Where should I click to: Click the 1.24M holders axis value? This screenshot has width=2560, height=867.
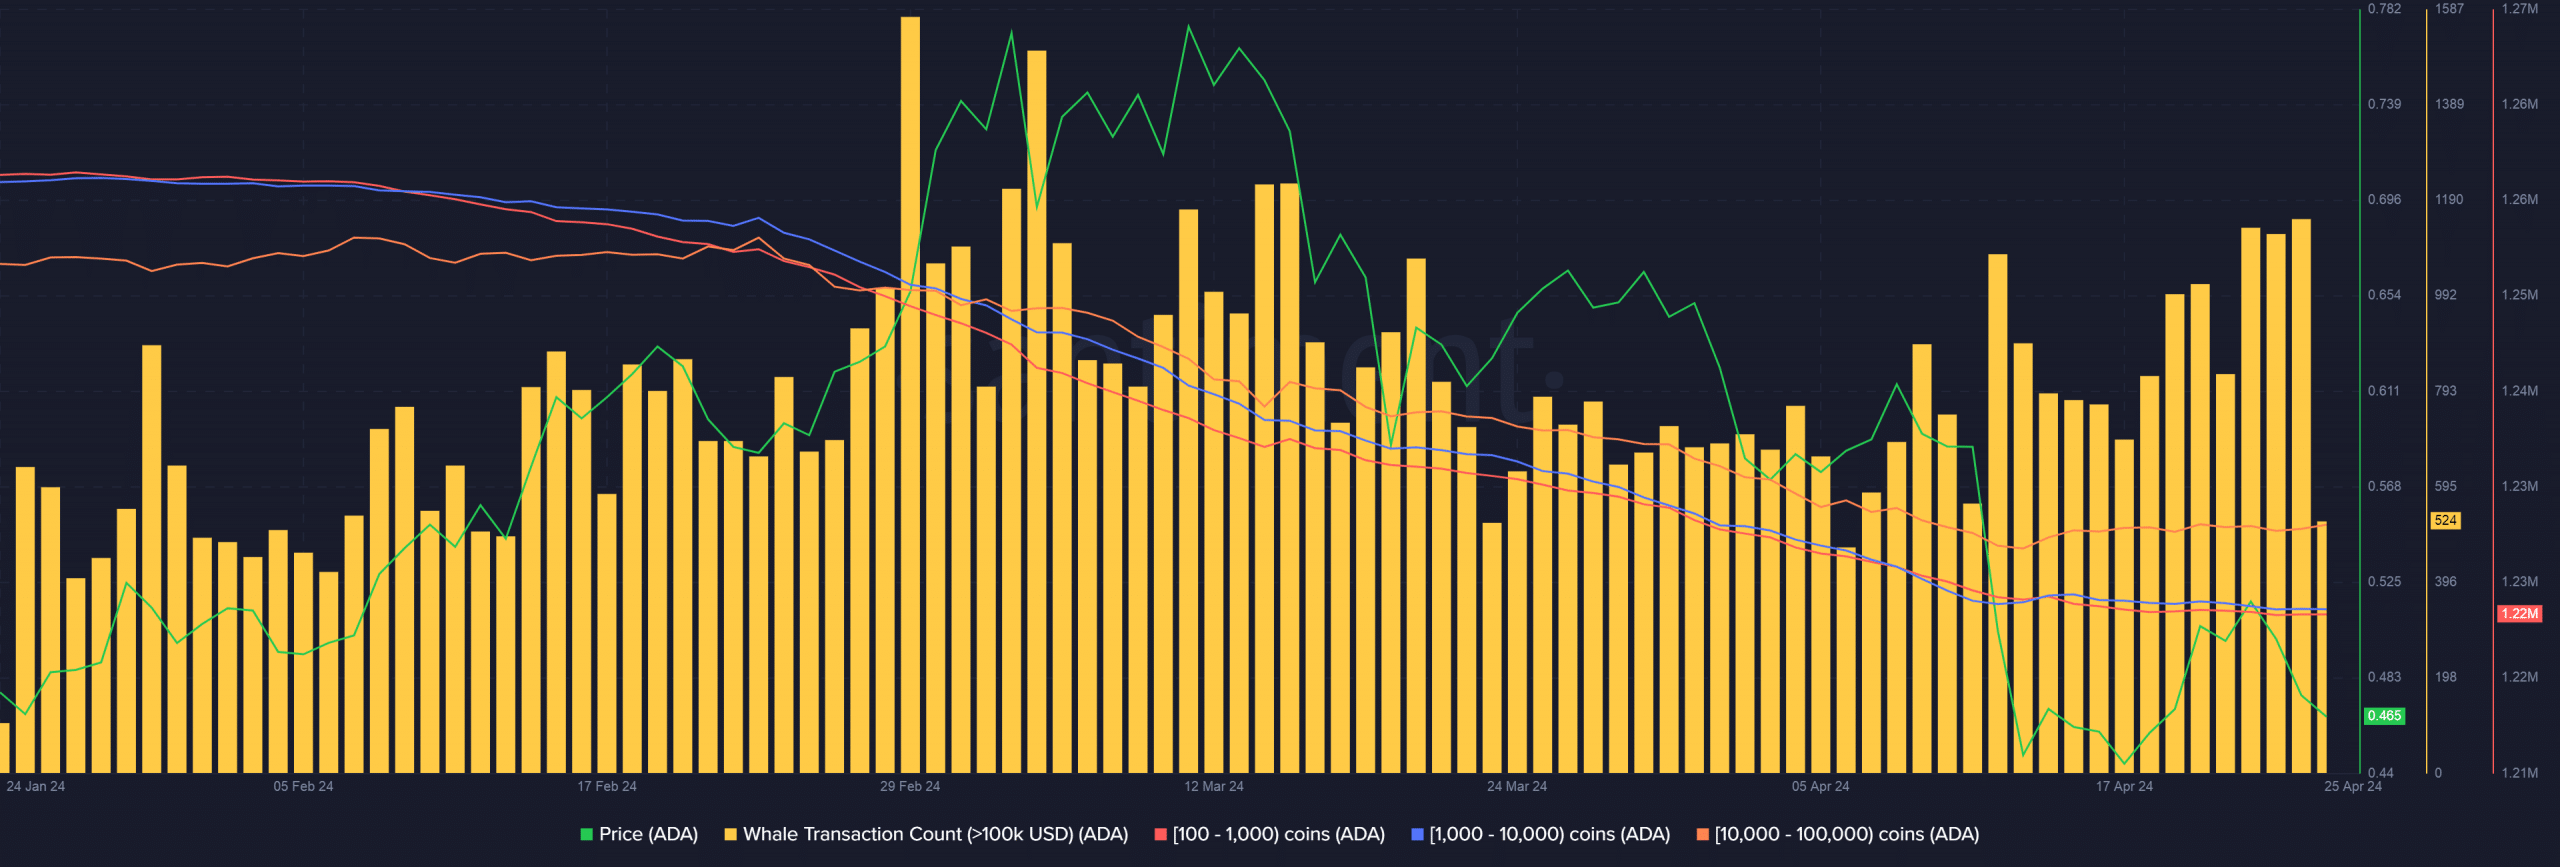2520,391
